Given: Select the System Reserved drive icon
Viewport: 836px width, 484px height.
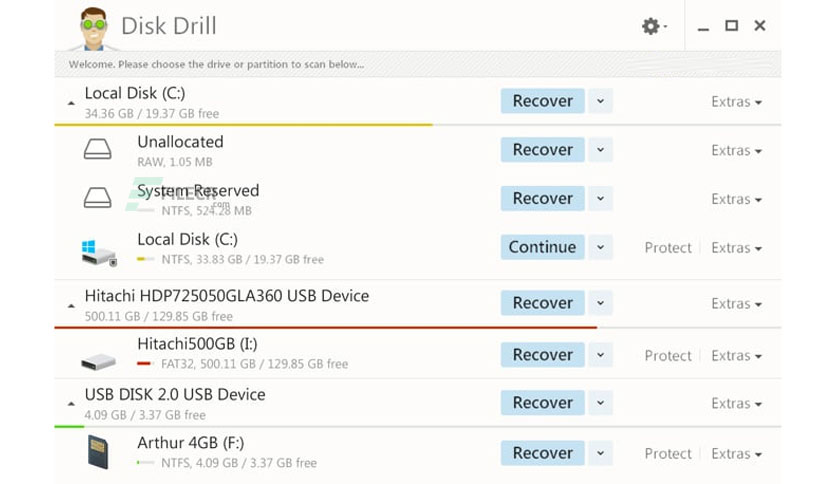Looking at the screenshot, I should [98, 198].
